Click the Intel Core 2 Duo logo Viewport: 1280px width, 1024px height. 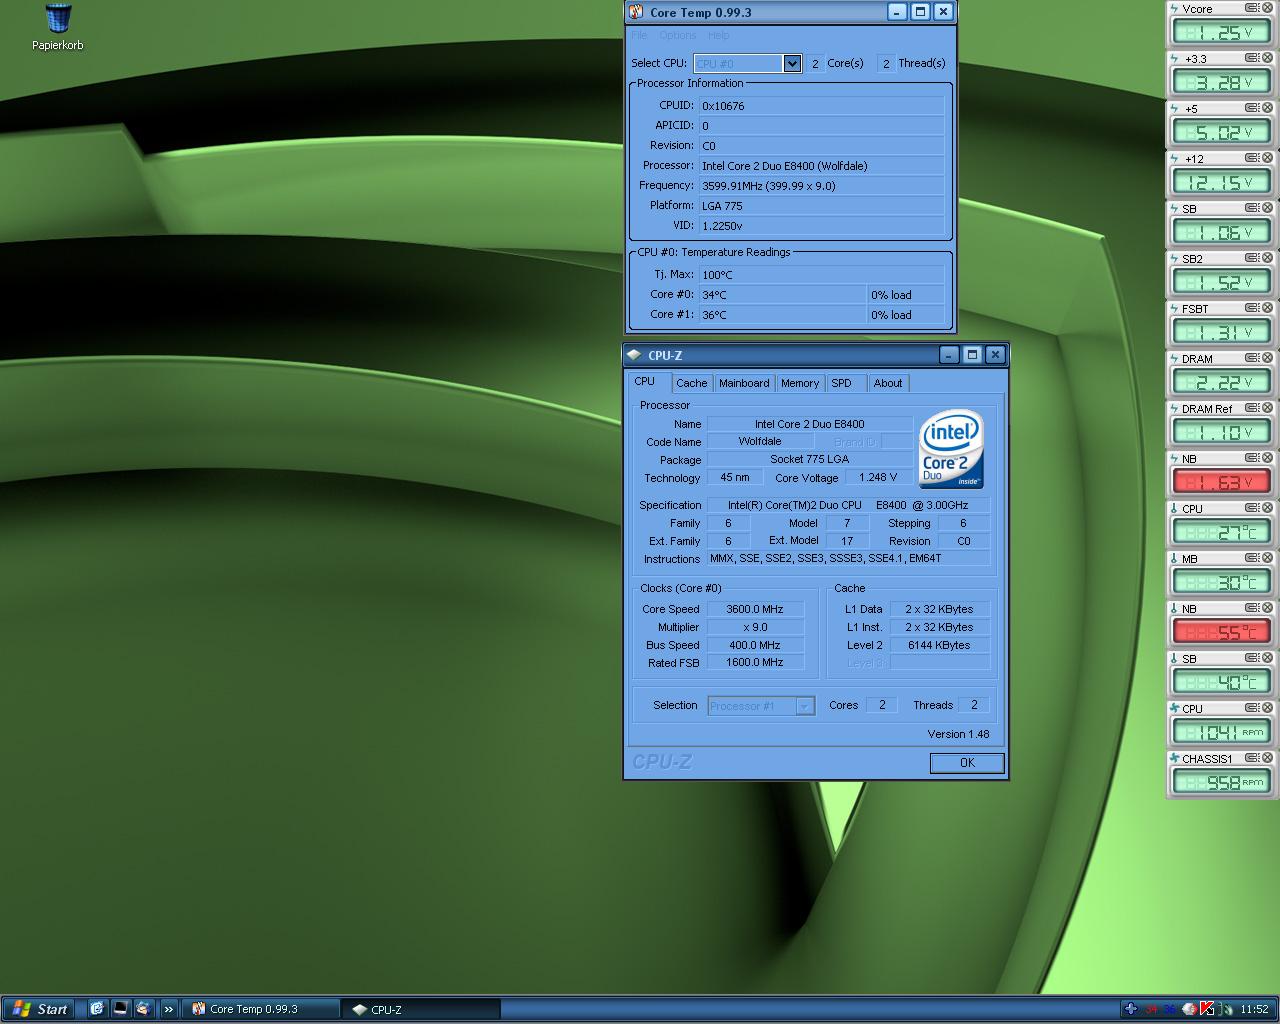pyautogui.click(x=951, y=449)
